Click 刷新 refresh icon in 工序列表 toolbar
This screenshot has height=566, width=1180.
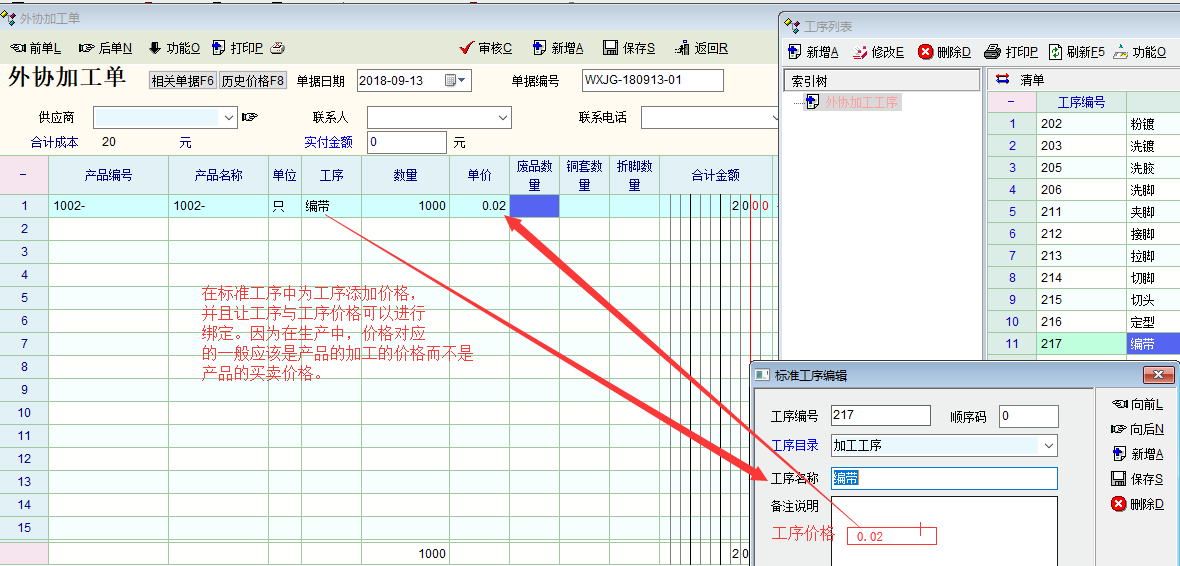click(1055, 52)
